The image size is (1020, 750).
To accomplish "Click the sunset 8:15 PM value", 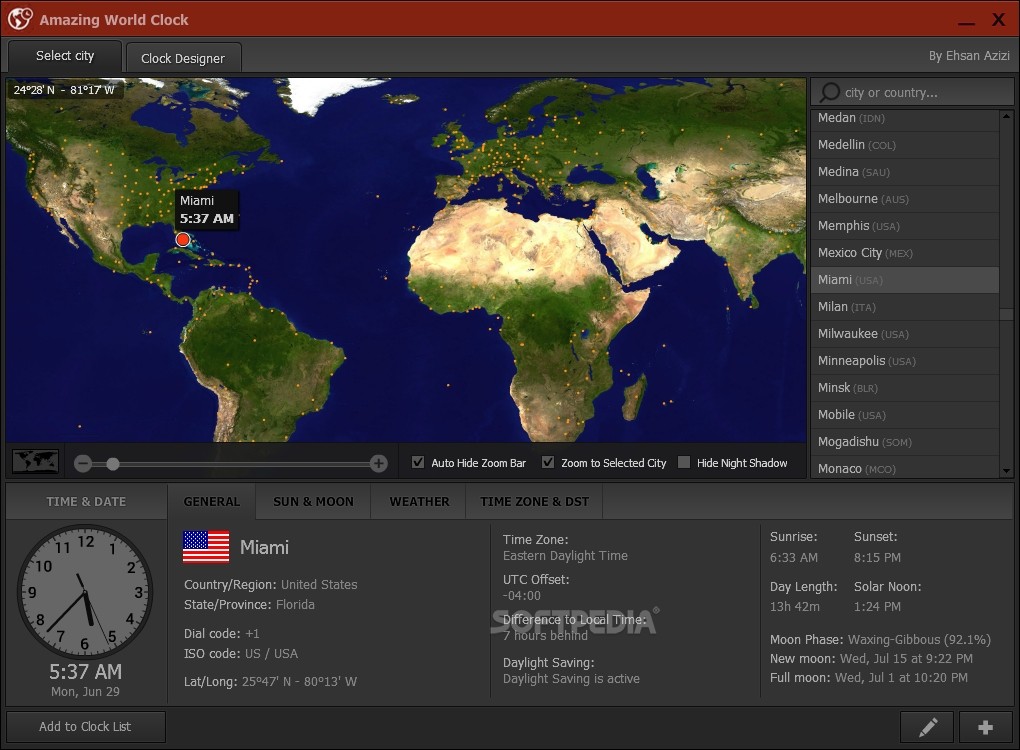I will point(878,557).
